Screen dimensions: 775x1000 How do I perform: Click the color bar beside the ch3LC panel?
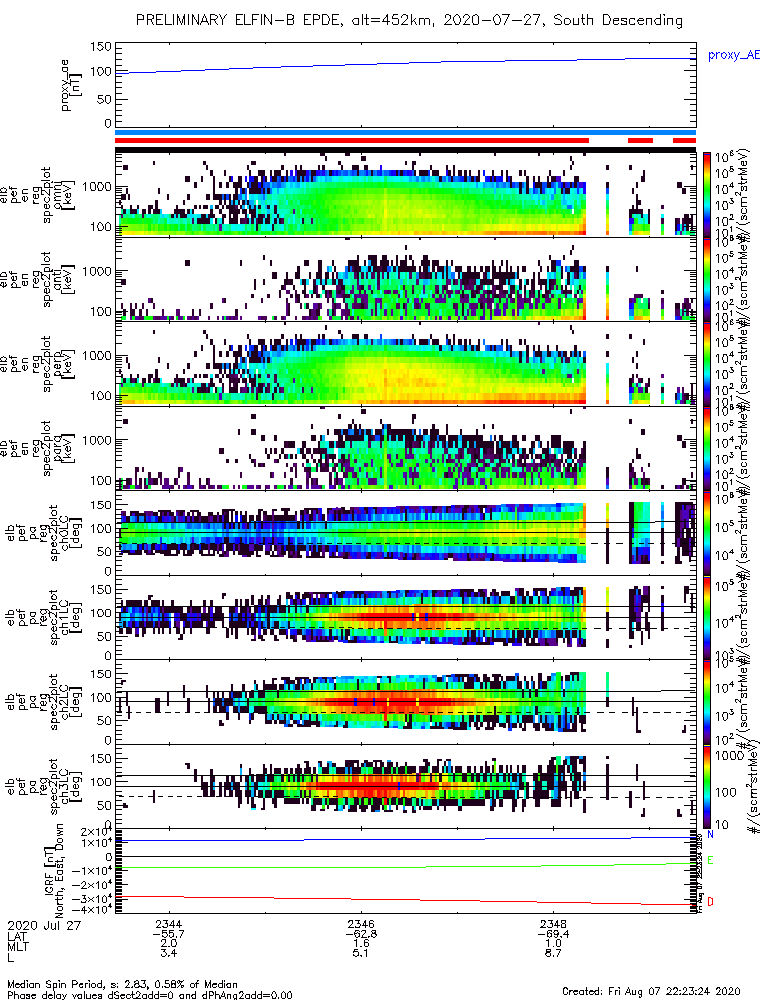pos(707,786)
